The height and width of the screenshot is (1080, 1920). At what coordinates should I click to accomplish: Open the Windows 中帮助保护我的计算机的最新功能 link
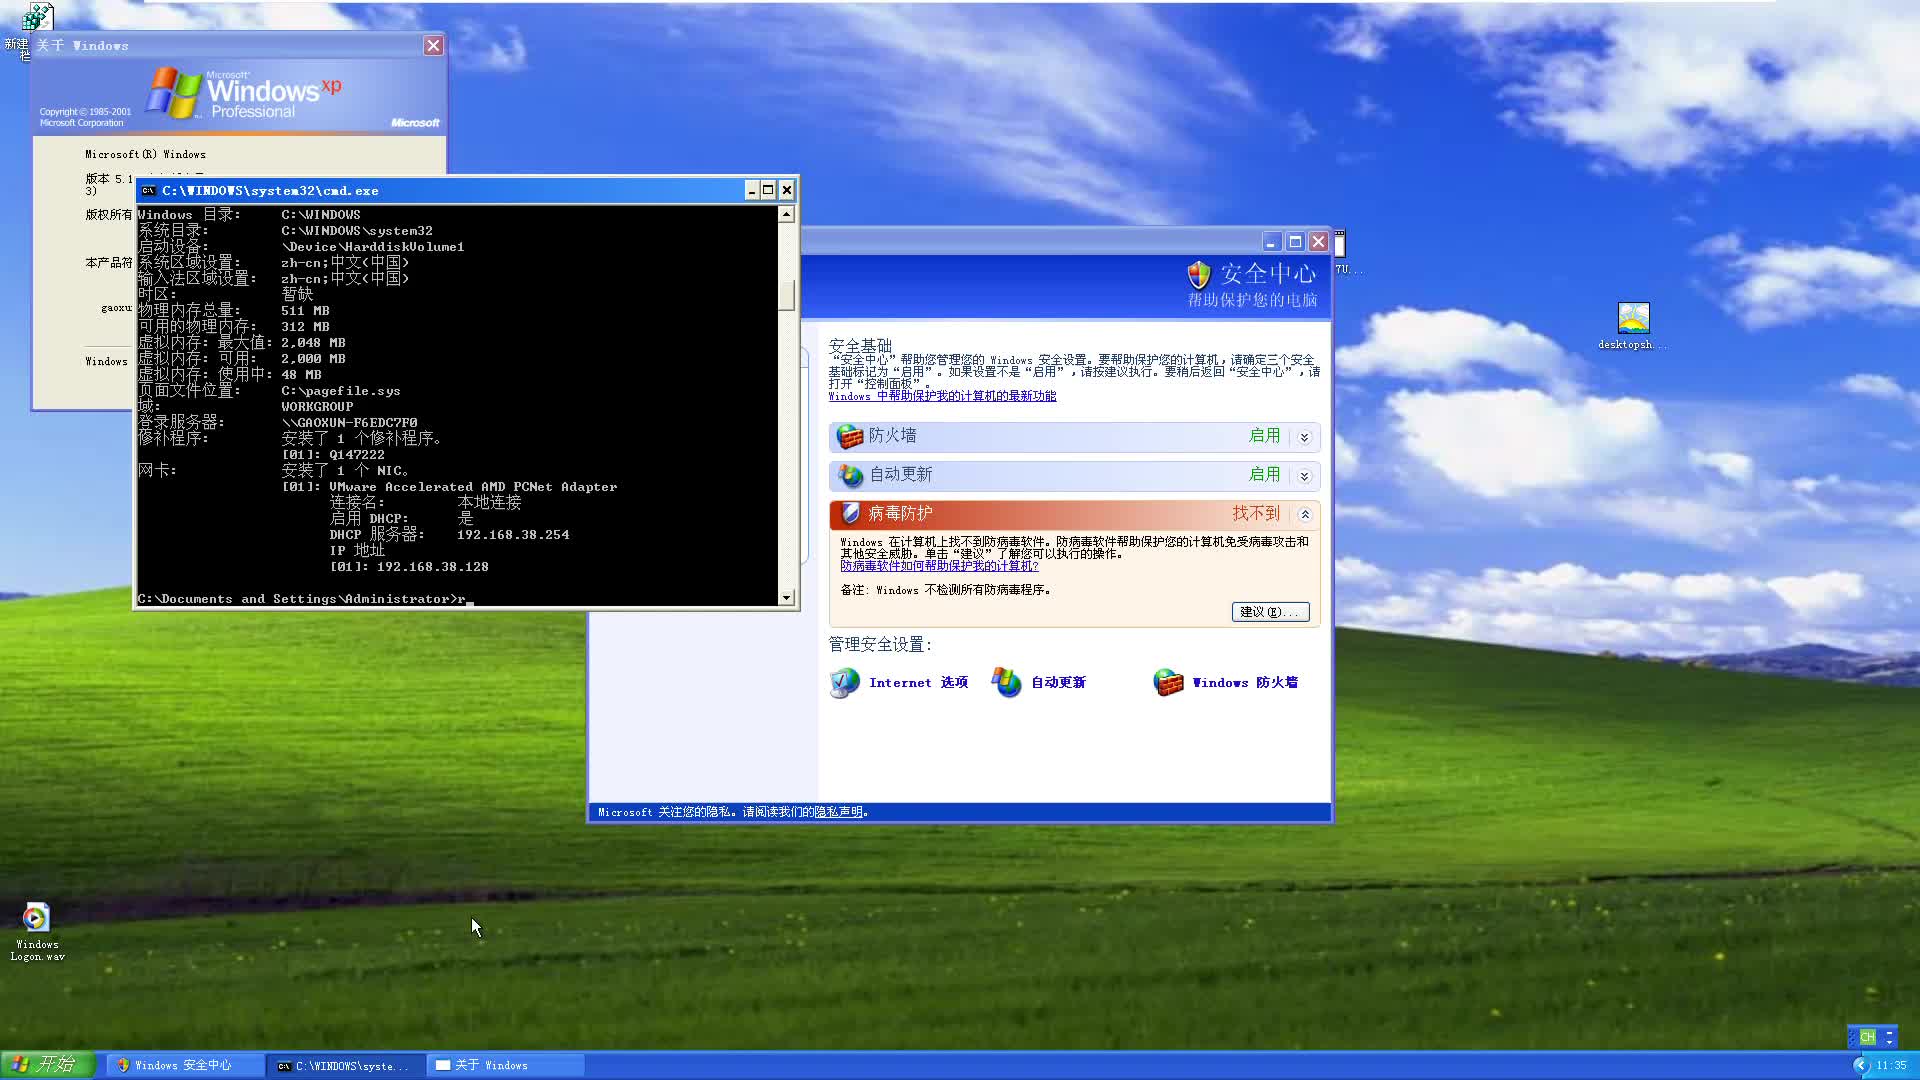(942, 396)
